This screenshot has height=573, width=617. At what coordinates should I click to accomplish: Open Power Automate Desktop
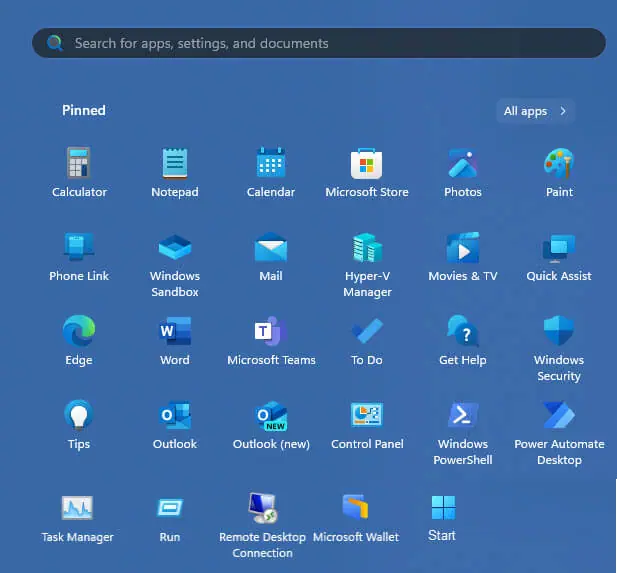[559, 432]
